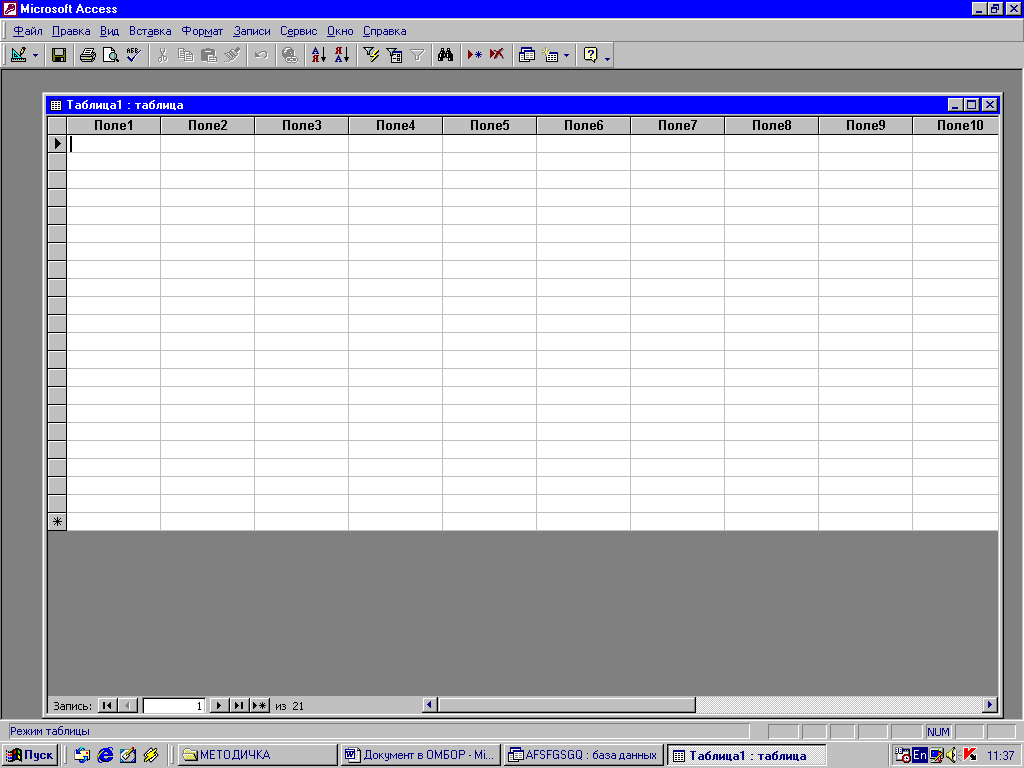Click the current record selector arrow

coord(57,144)
